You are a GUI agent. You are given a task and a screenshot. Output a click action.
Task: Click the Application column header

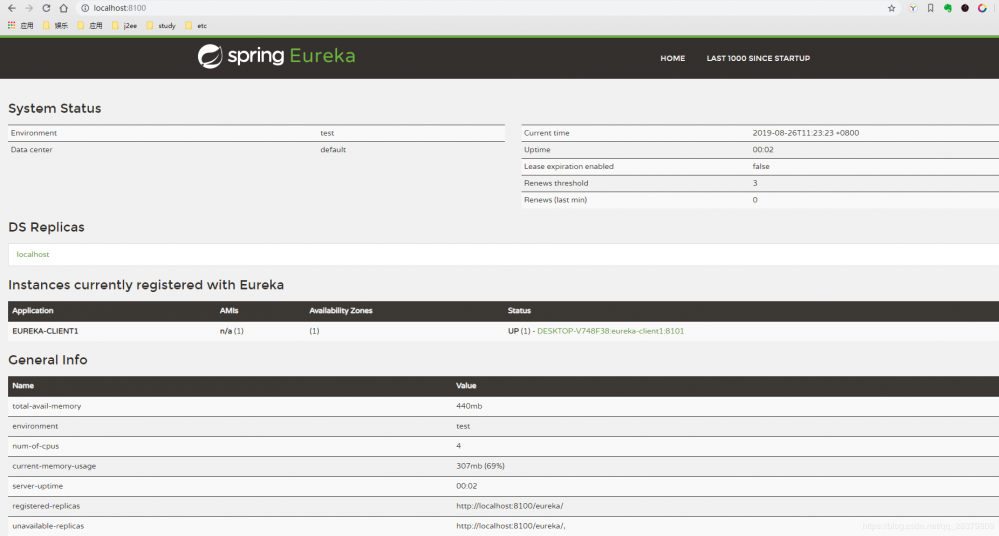coord(32,310)
